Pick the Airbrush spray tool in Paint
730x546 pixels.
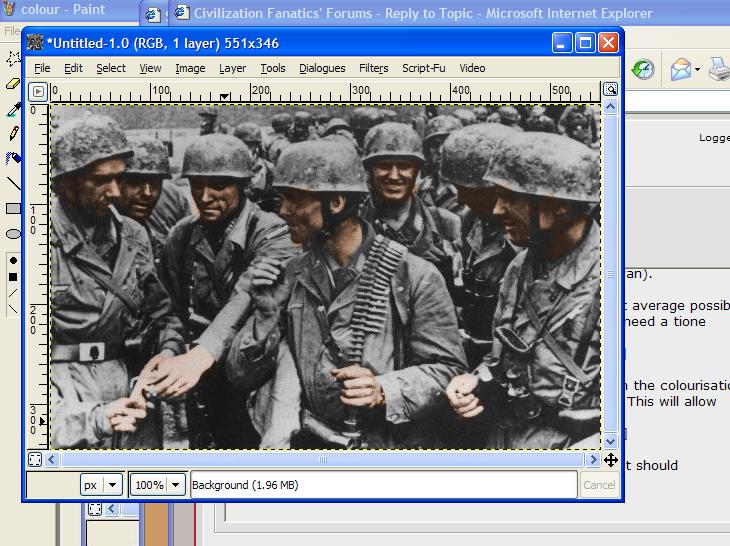coord(14,158)
